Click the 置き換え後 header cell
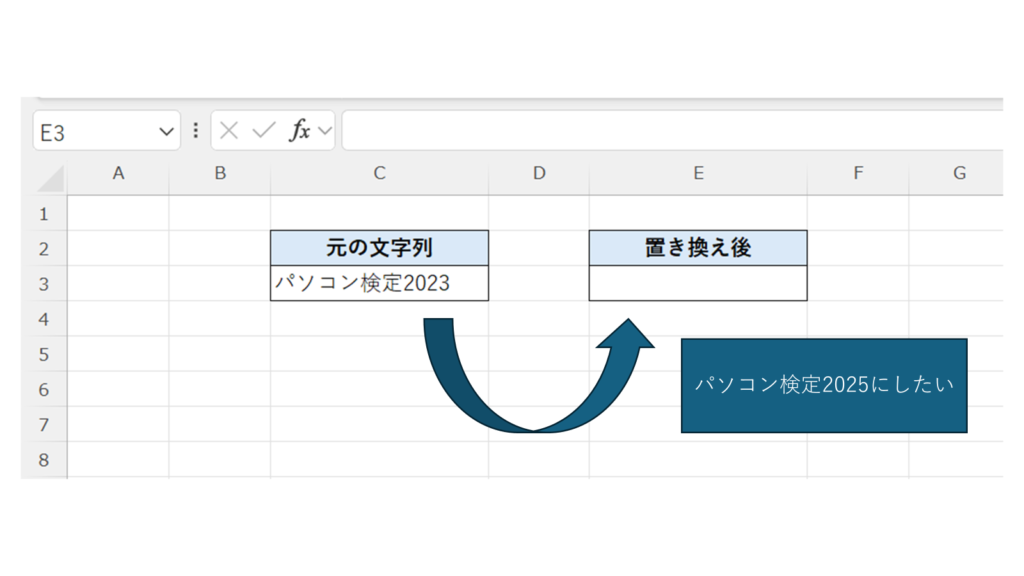This screenshot has height=576, width=1024. 698,248
